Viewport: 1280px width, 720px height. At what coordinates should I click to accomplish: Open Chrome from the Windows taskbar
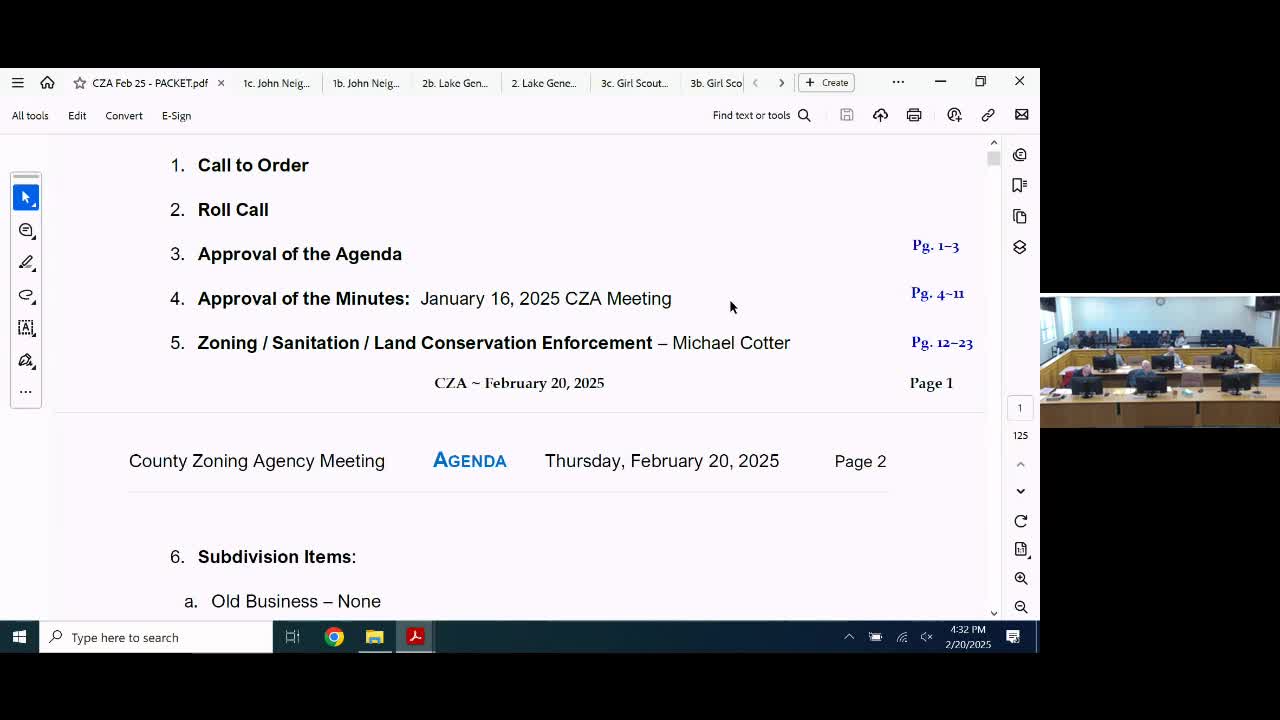tap(334, 637)
